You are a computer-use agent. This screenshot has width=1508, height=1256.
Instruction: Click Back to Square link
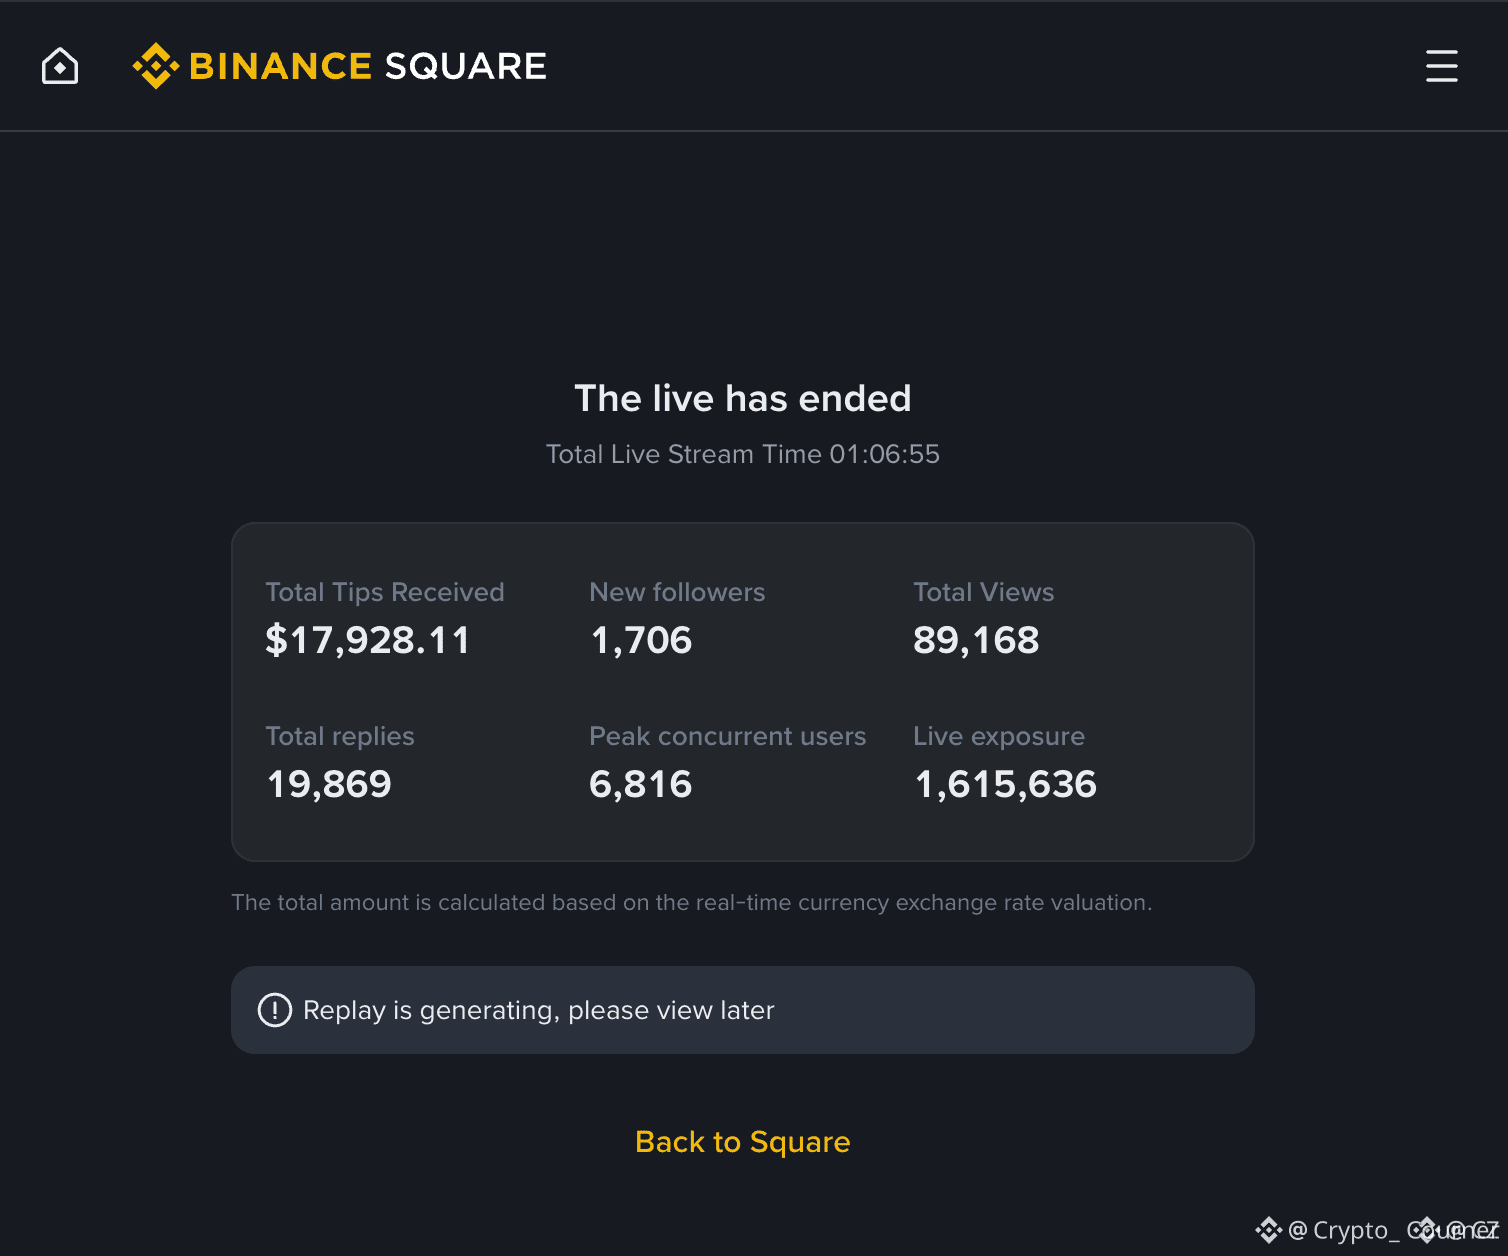click(x=743, y=1142)
